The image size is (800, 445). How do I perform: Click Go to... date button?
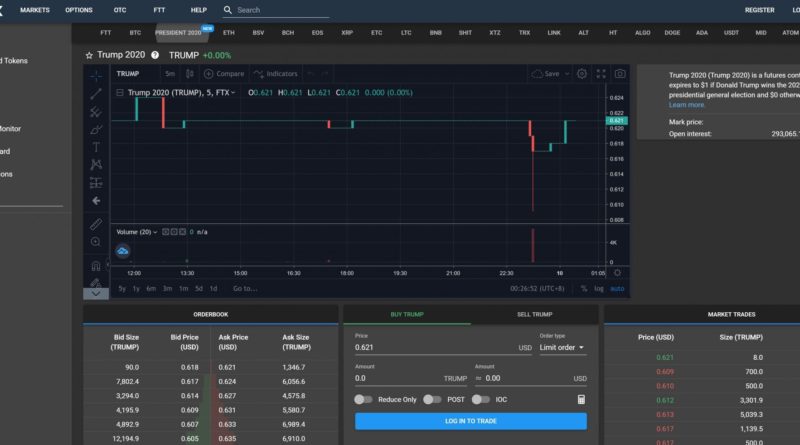[245, 289]
